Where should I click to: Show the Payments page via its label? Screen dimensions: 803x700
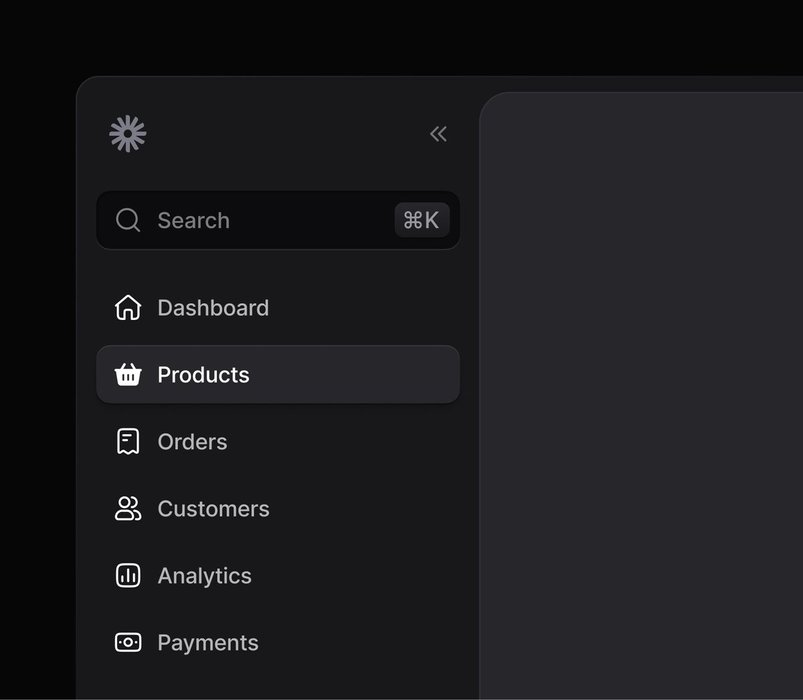tap(208, 643)
